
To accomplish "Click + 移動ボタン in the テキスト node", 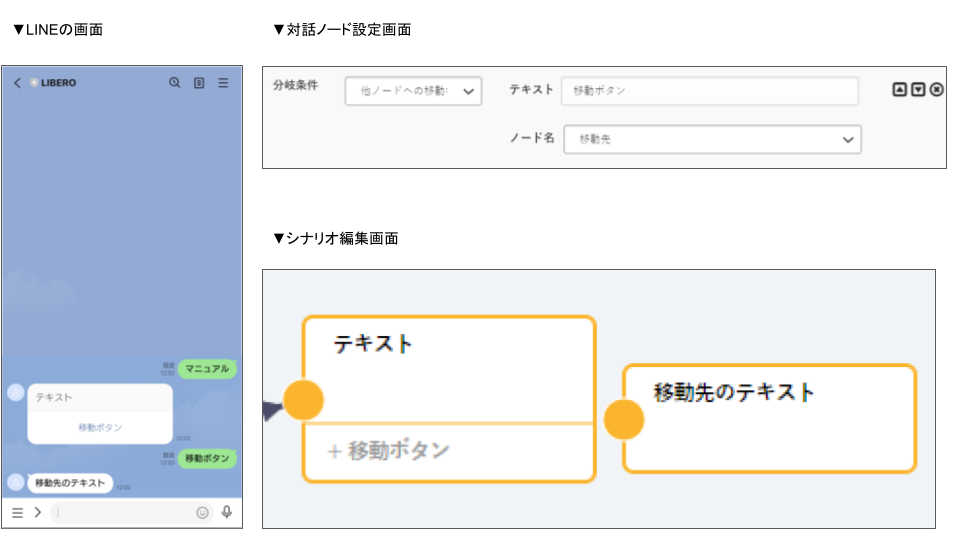I will tap(390, 451).
